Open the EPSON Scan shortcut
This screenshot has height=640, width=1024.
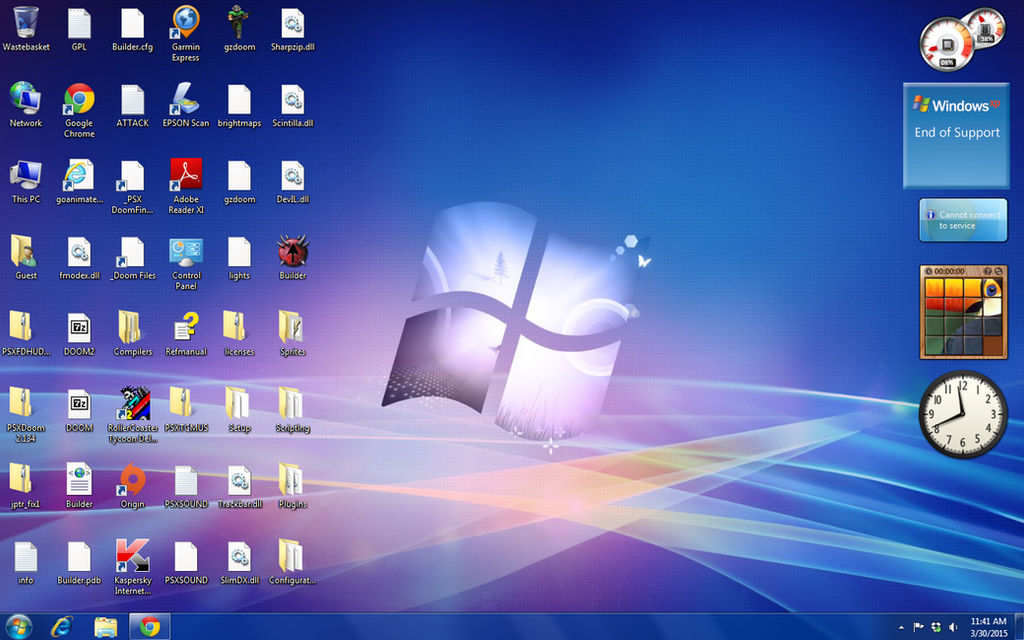pos(185,104)
